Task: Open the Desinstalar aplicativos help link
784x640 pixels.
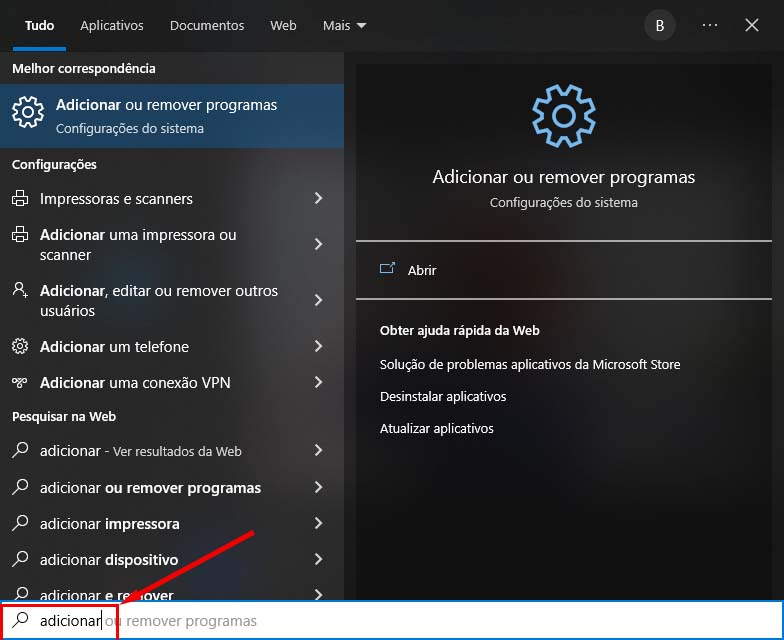Action: click(443, 397)
